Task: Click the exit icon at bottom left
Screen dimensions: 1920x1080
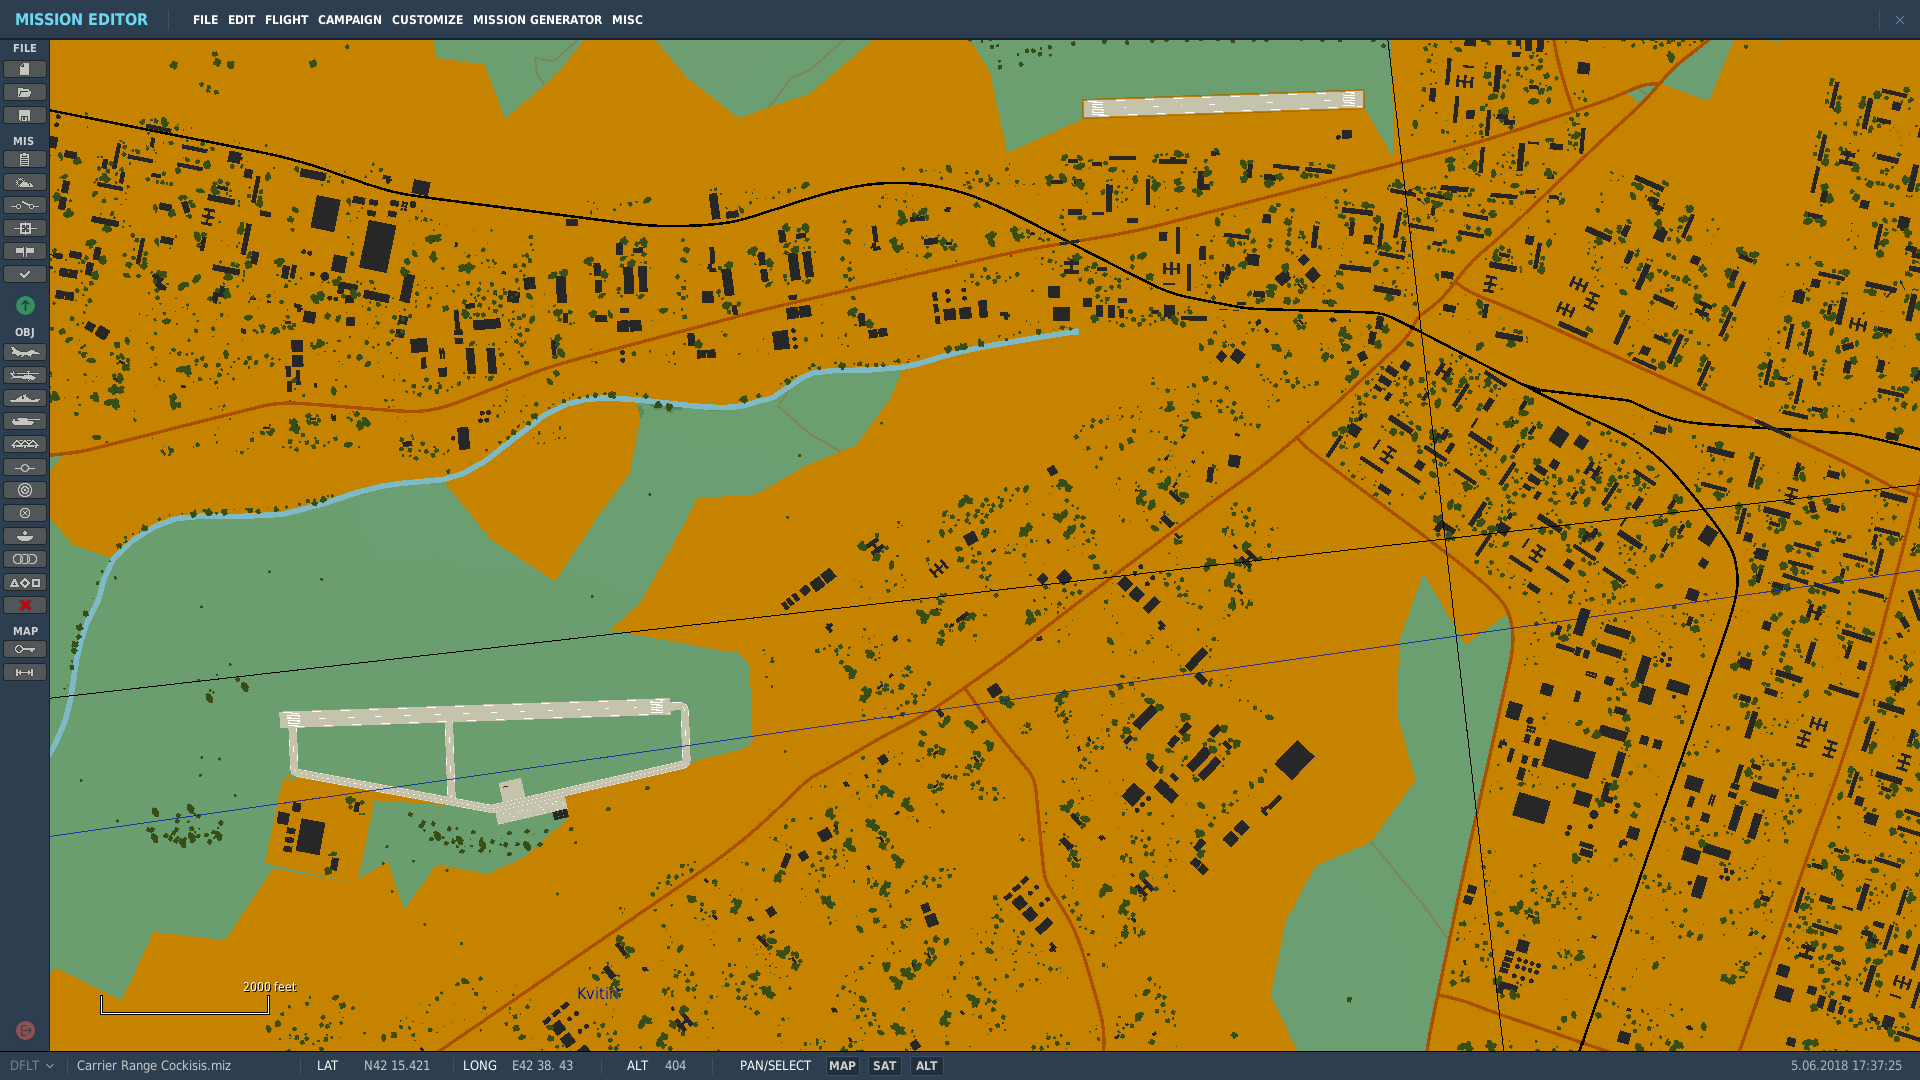Action: tap(25, 1030)
